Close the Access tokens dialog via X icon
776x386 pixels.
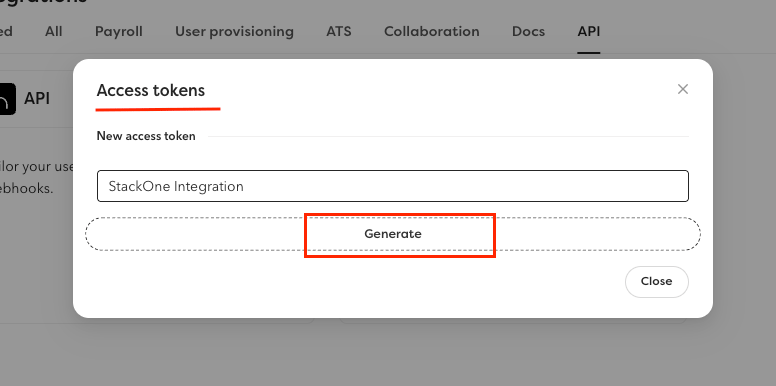[682, 90]
